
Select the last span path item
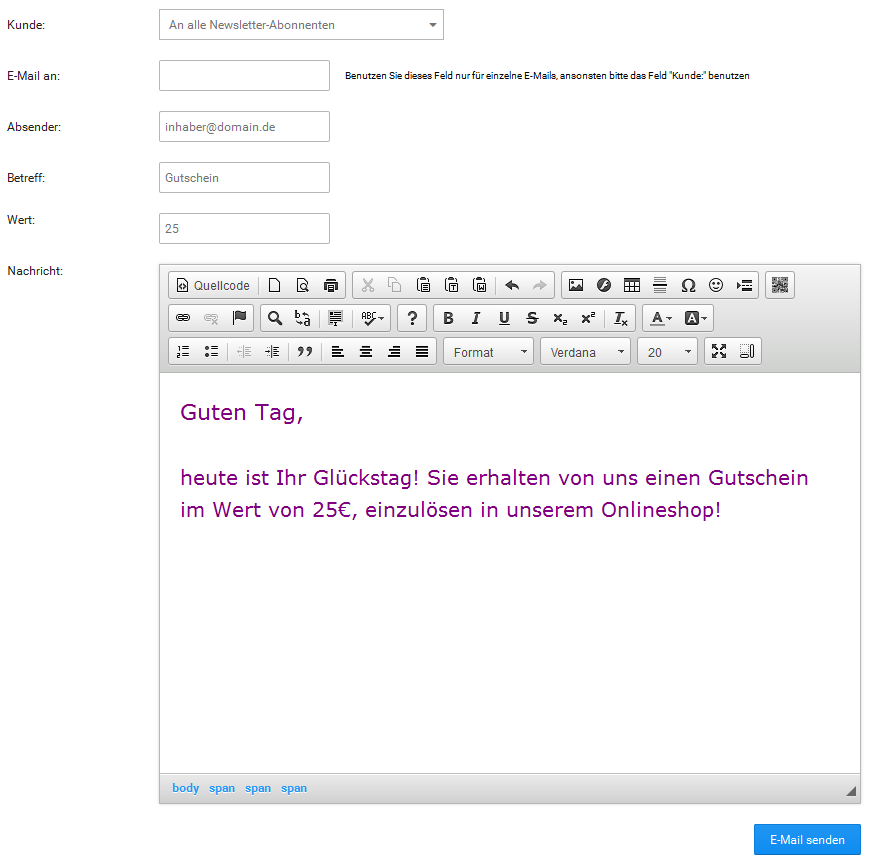(294, 788)
